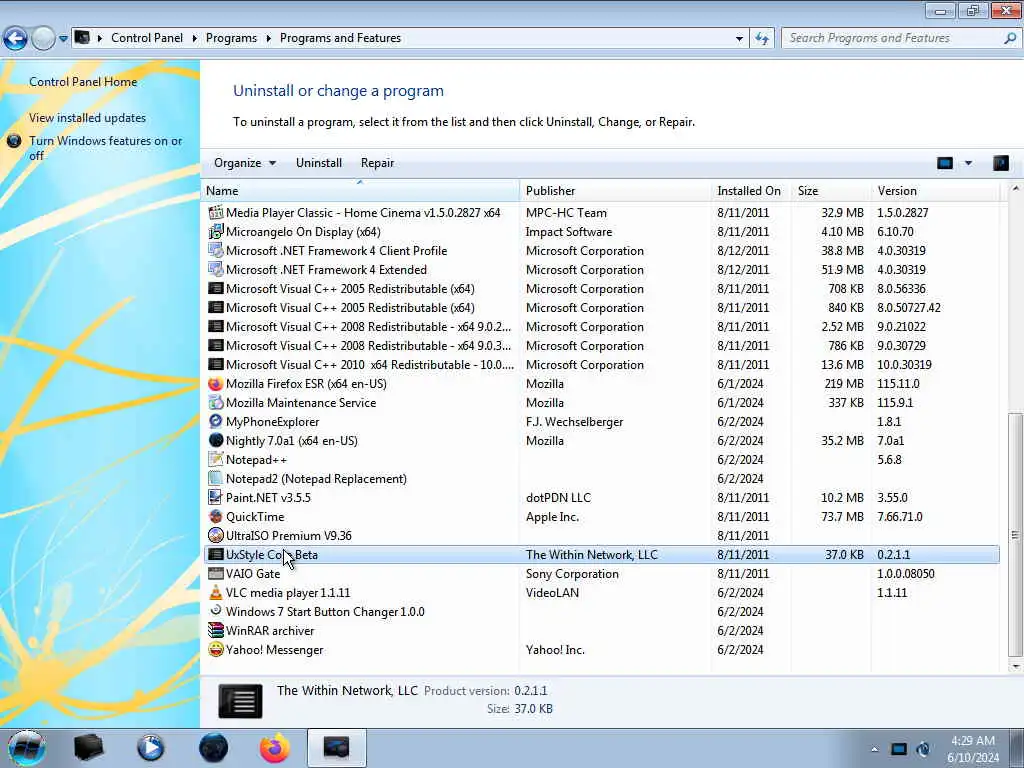Click publisher F.J. Wechselberger cell

[575, 422]
